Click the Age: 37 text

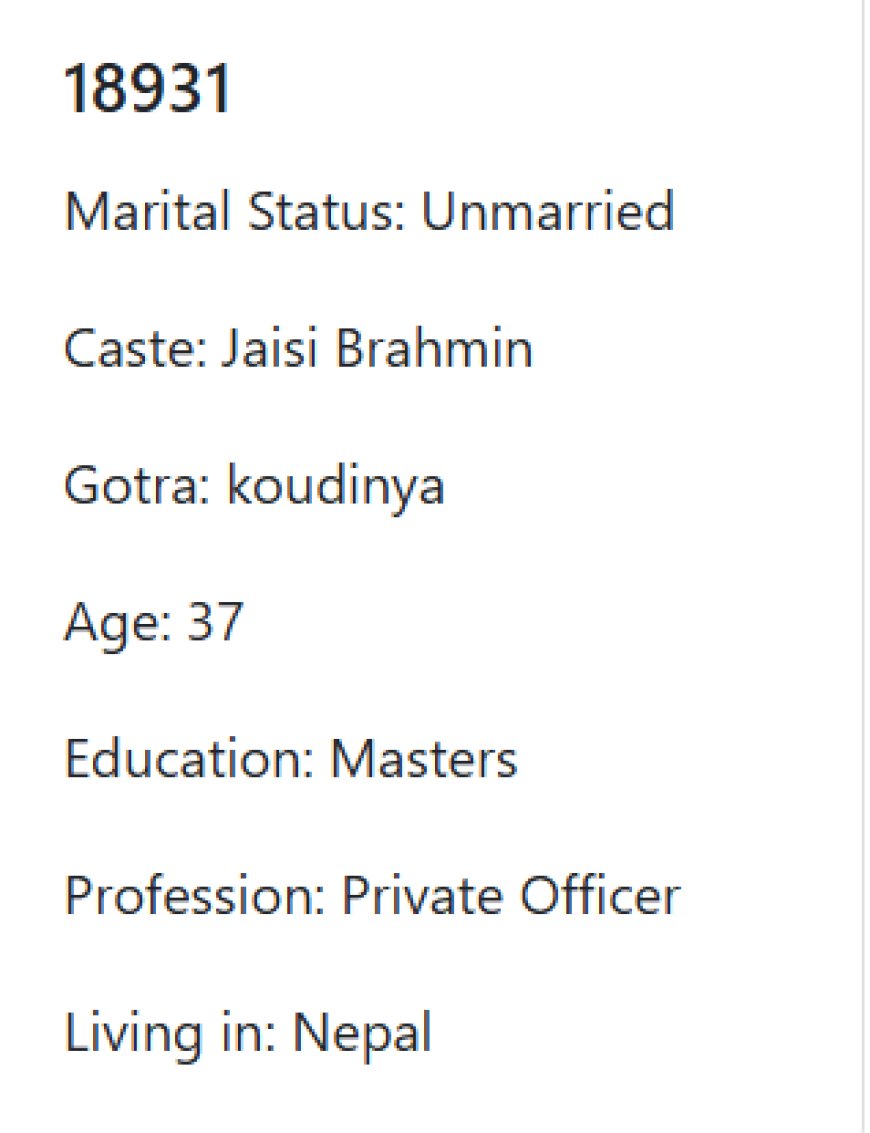(153, 623)
